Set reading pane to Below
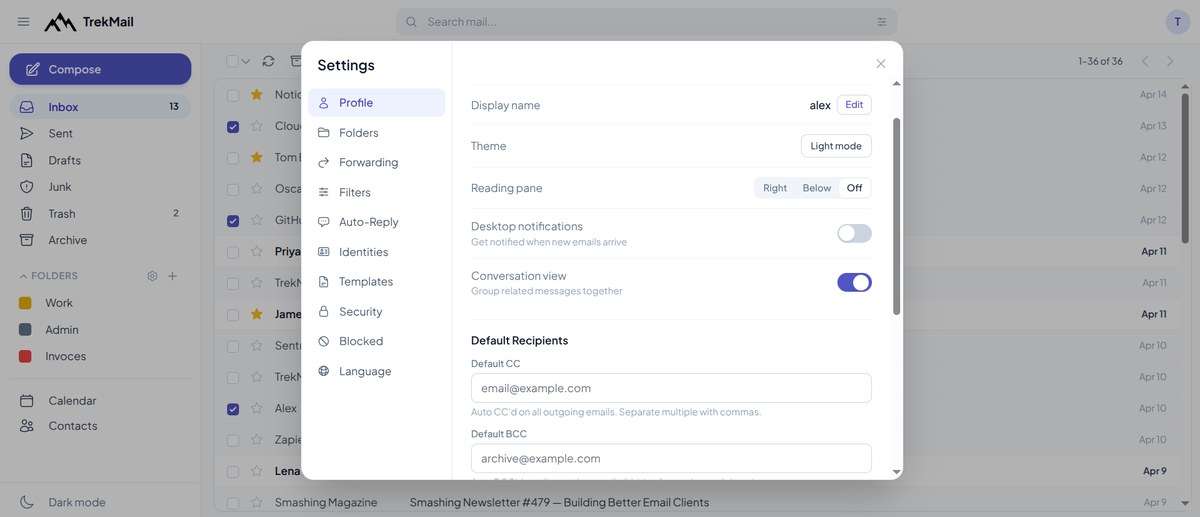1200x517 pixels. tap(817, 188)
